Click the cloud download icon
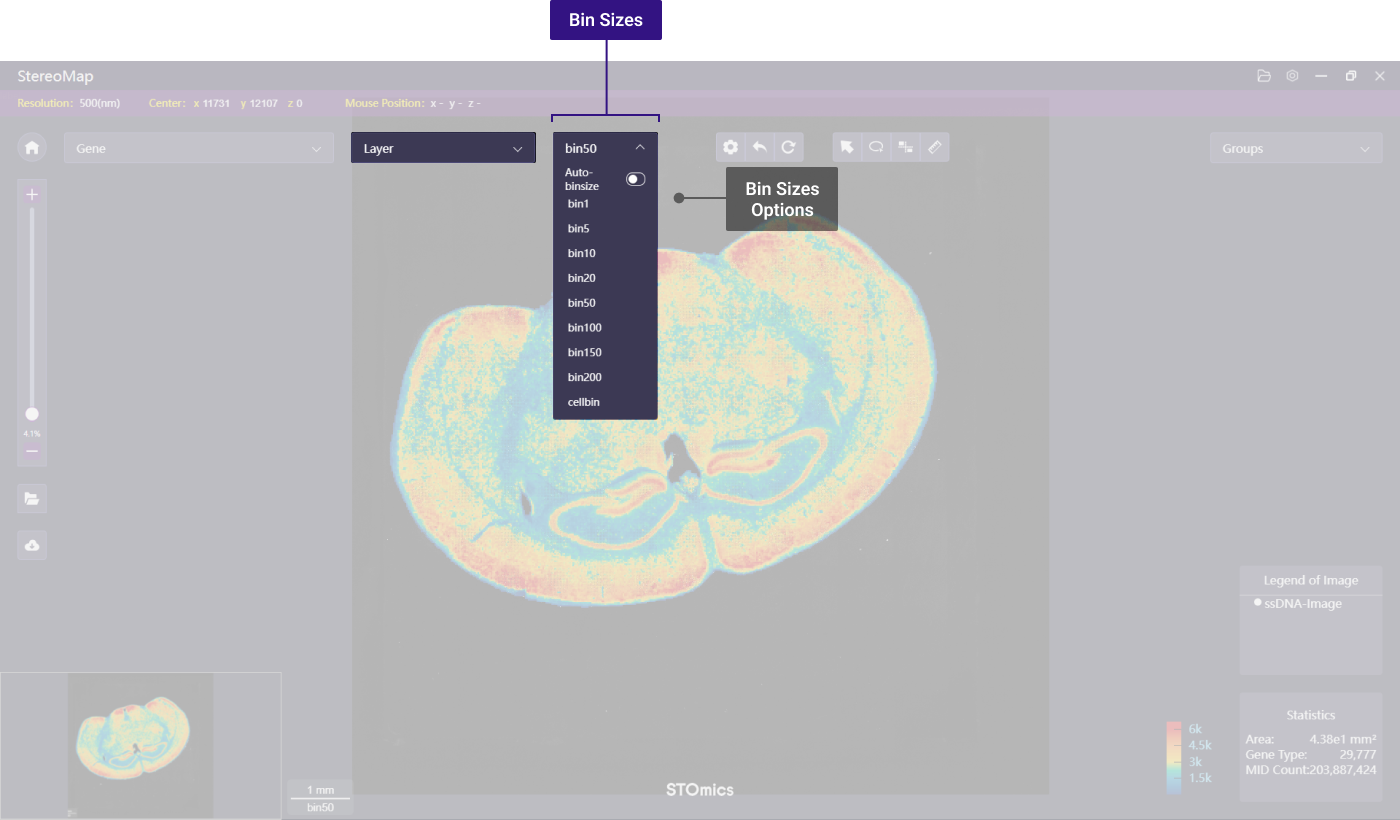Screen dimensions: 1400x820 pos(32,545)
